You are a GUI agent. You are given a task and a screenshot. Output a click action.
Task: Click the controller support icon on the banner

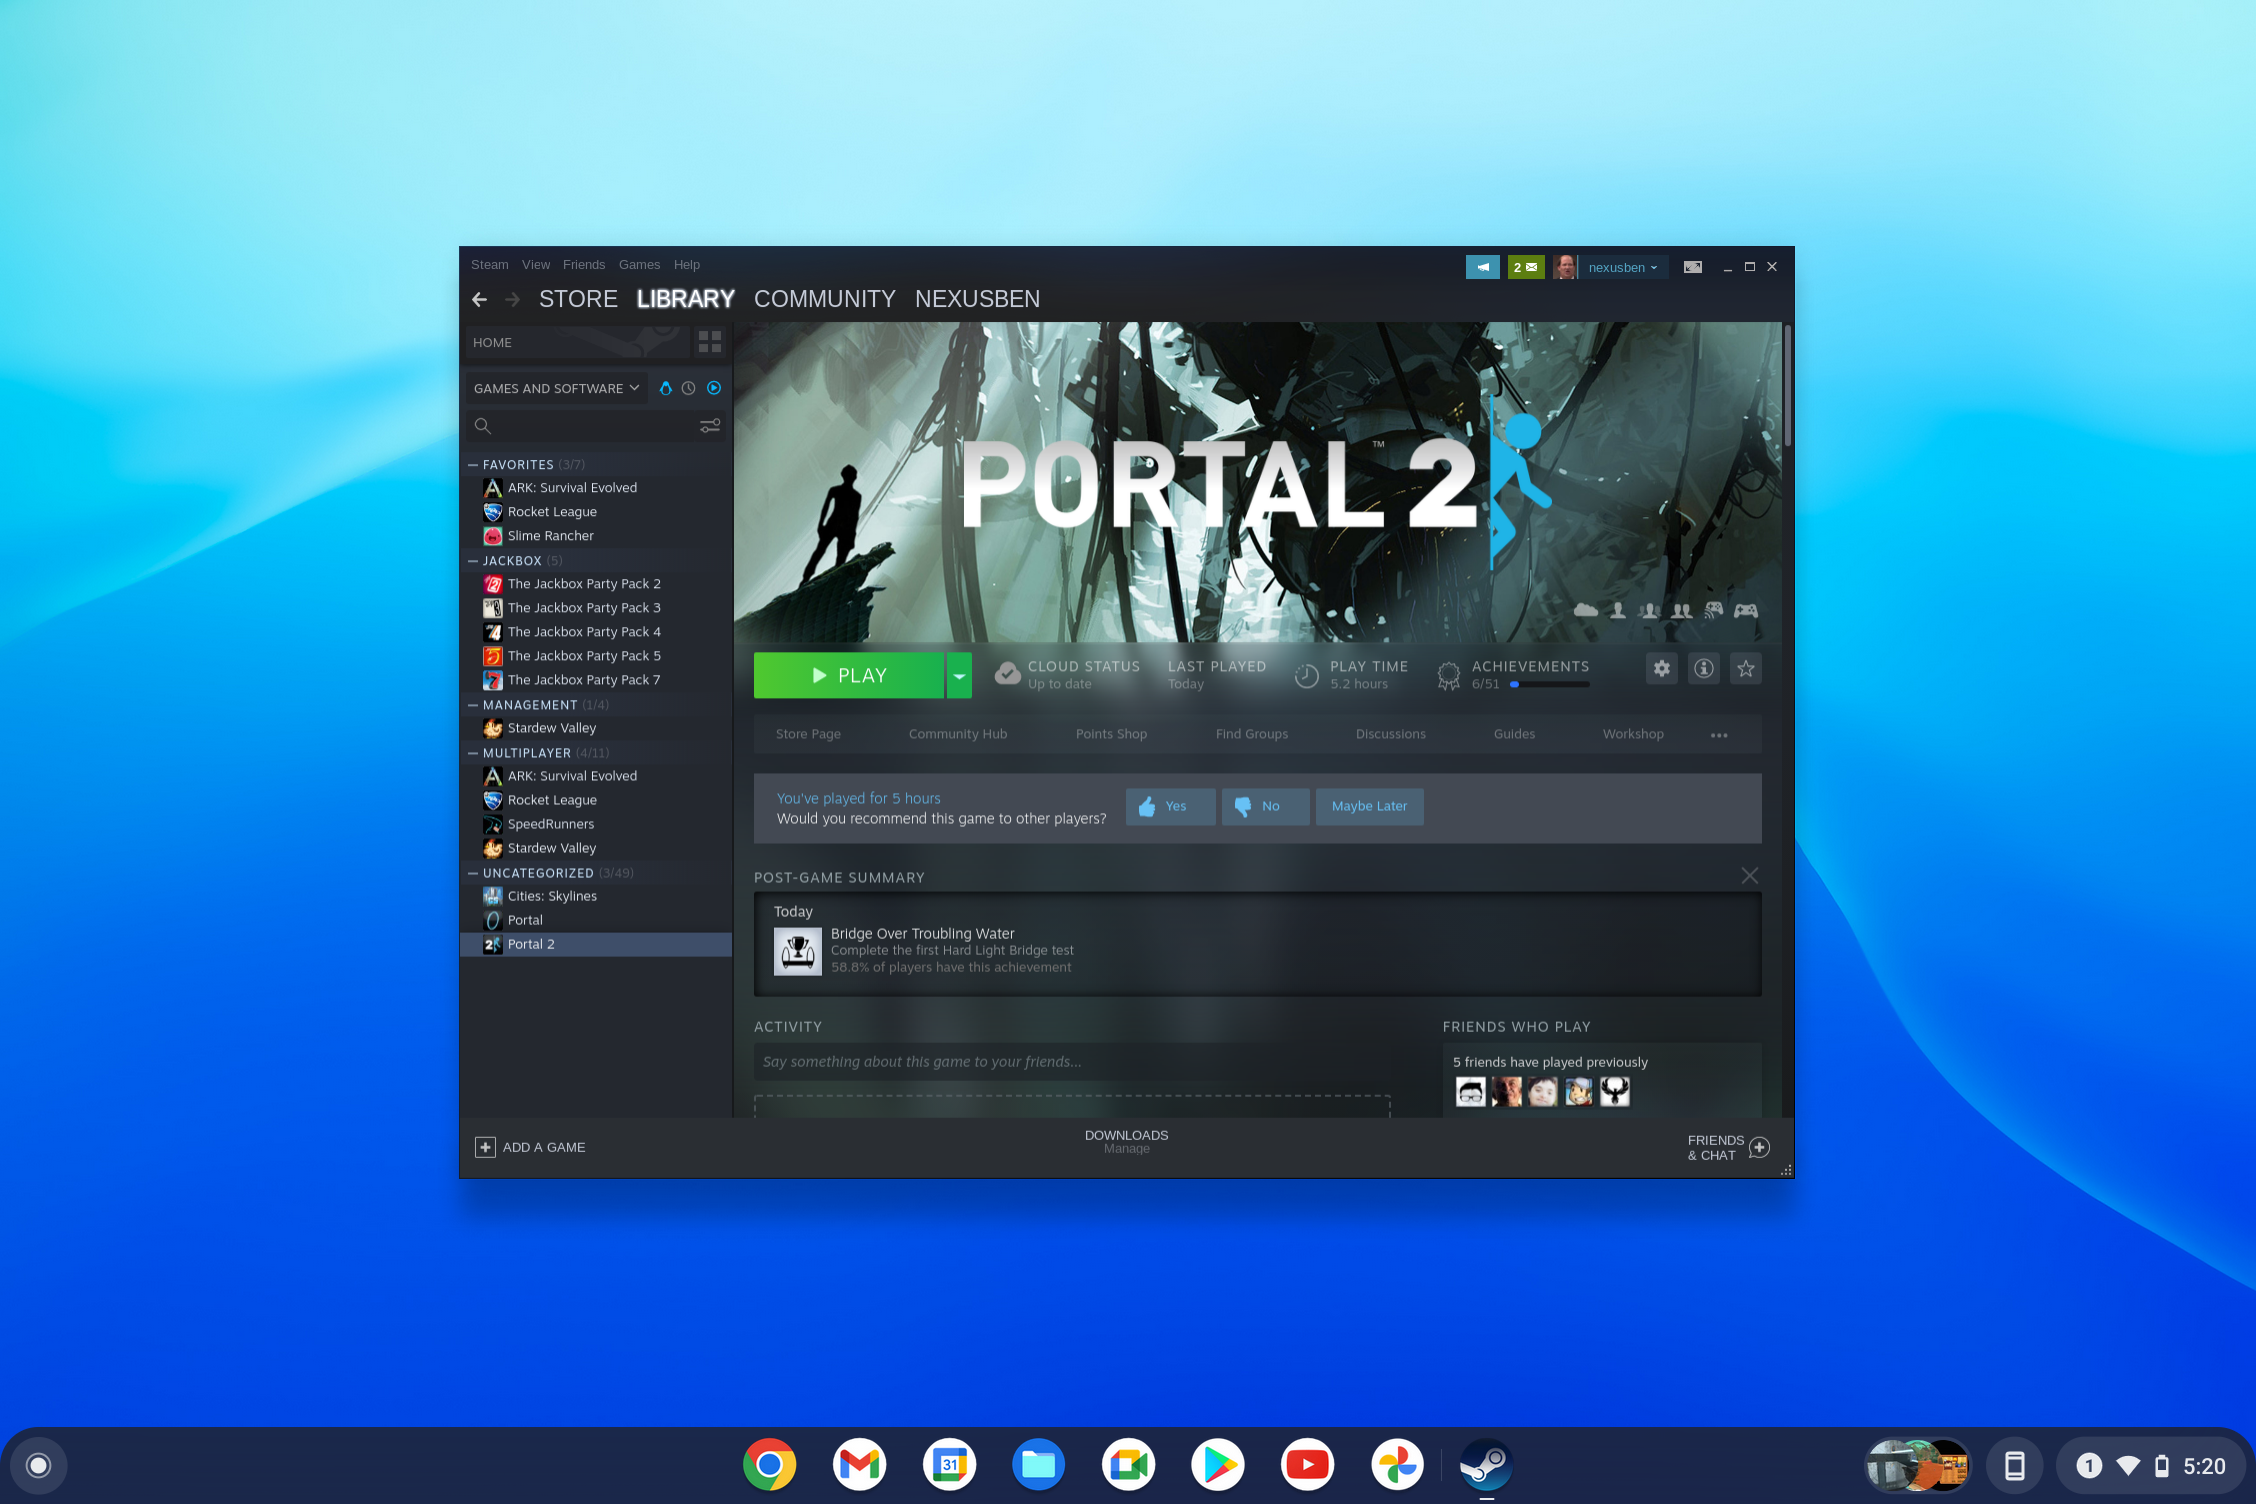pos(1746,610)
